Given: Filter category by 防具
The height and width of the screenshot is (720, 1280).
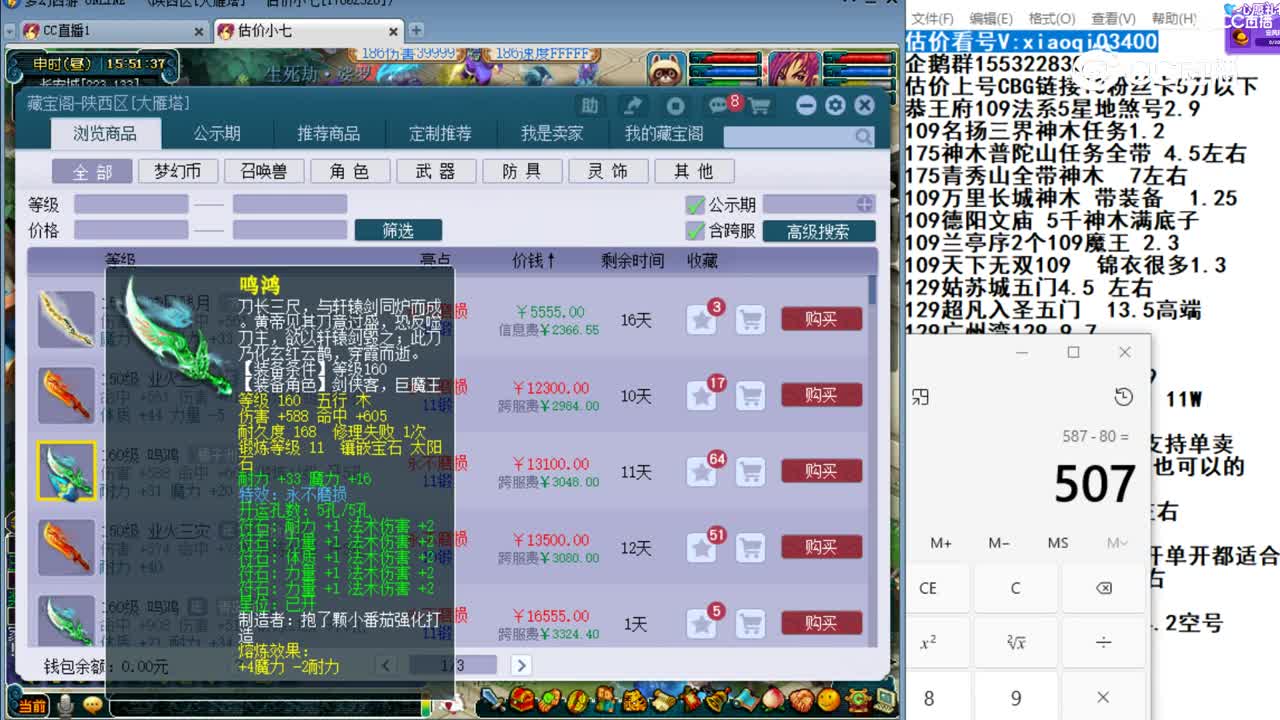Looking at the screenshot, I should point(521,171).
